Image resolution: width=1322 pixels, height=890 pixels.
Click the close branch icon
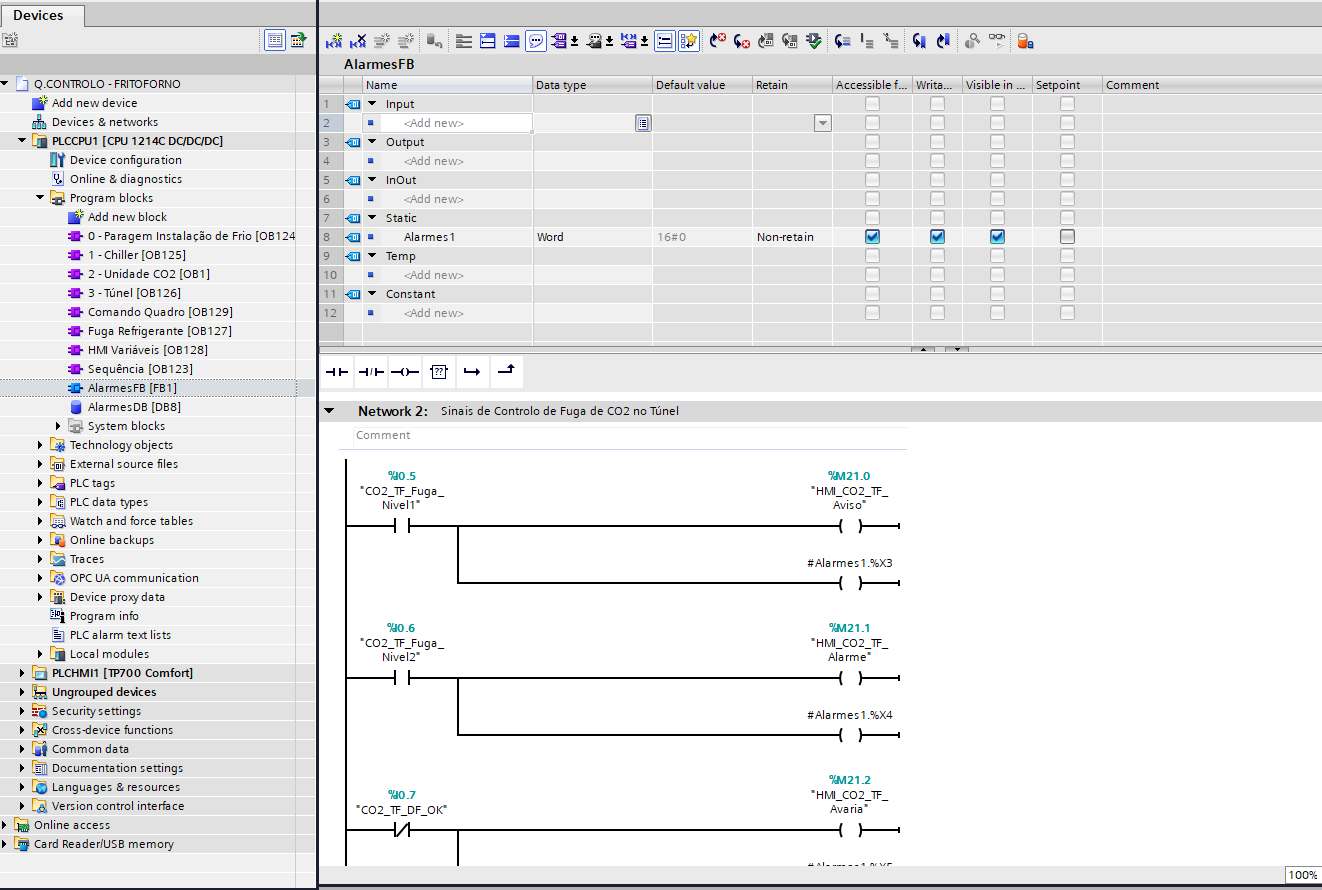(506, 372)
